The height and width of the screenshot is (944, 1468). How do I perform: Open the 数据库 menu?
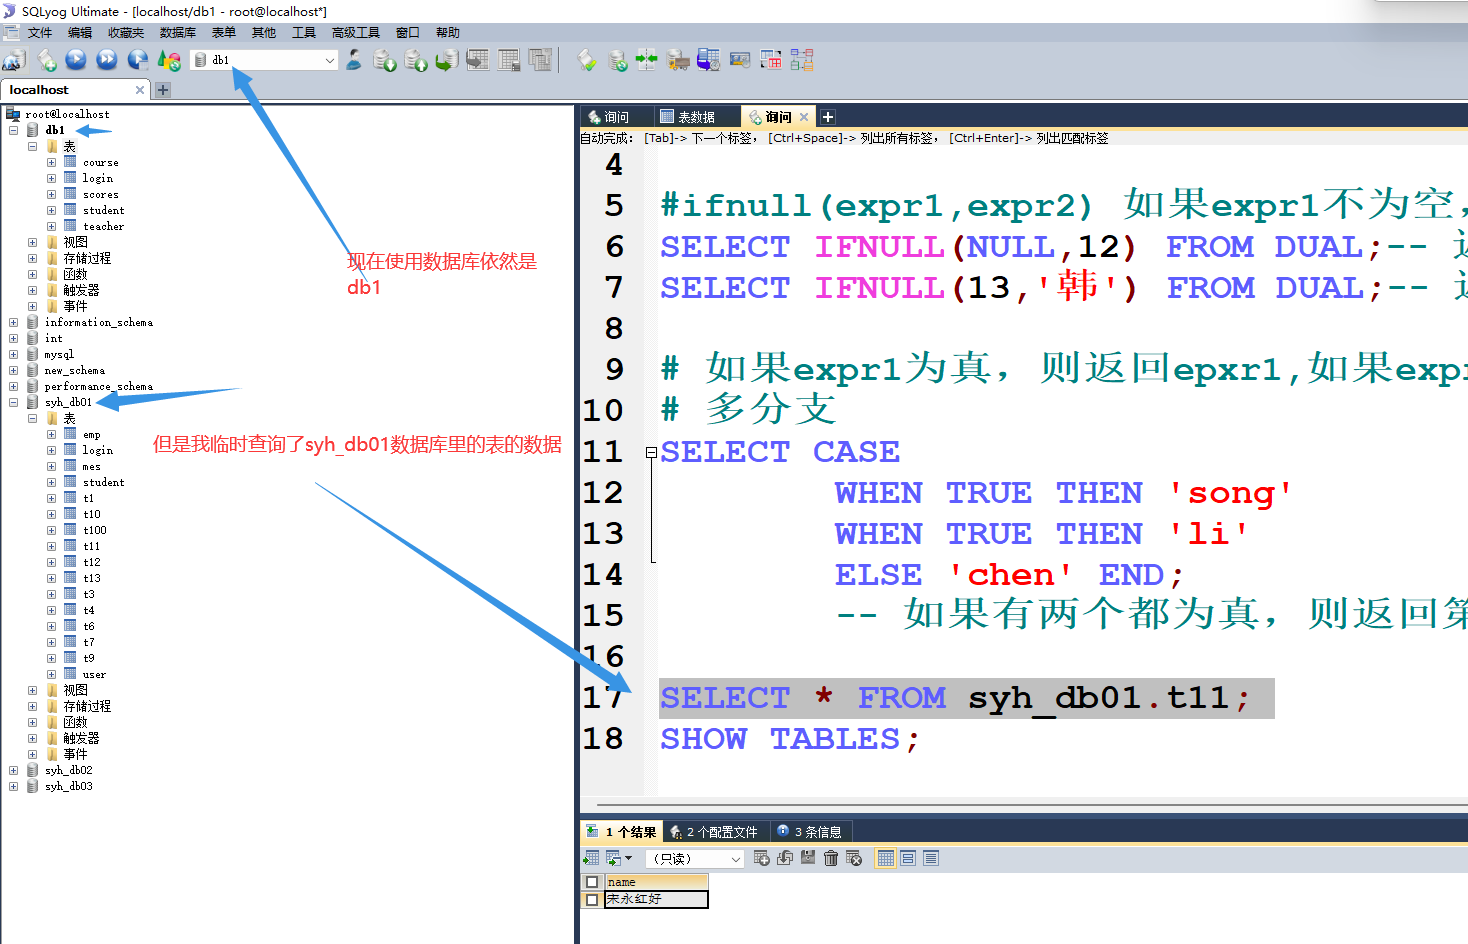point(178,33)
